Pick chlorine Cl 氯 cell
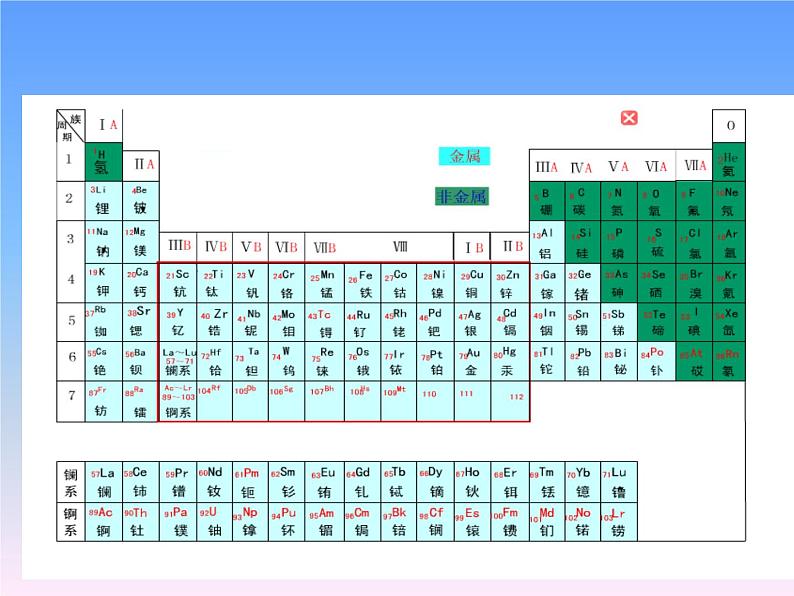 (694, 242)
